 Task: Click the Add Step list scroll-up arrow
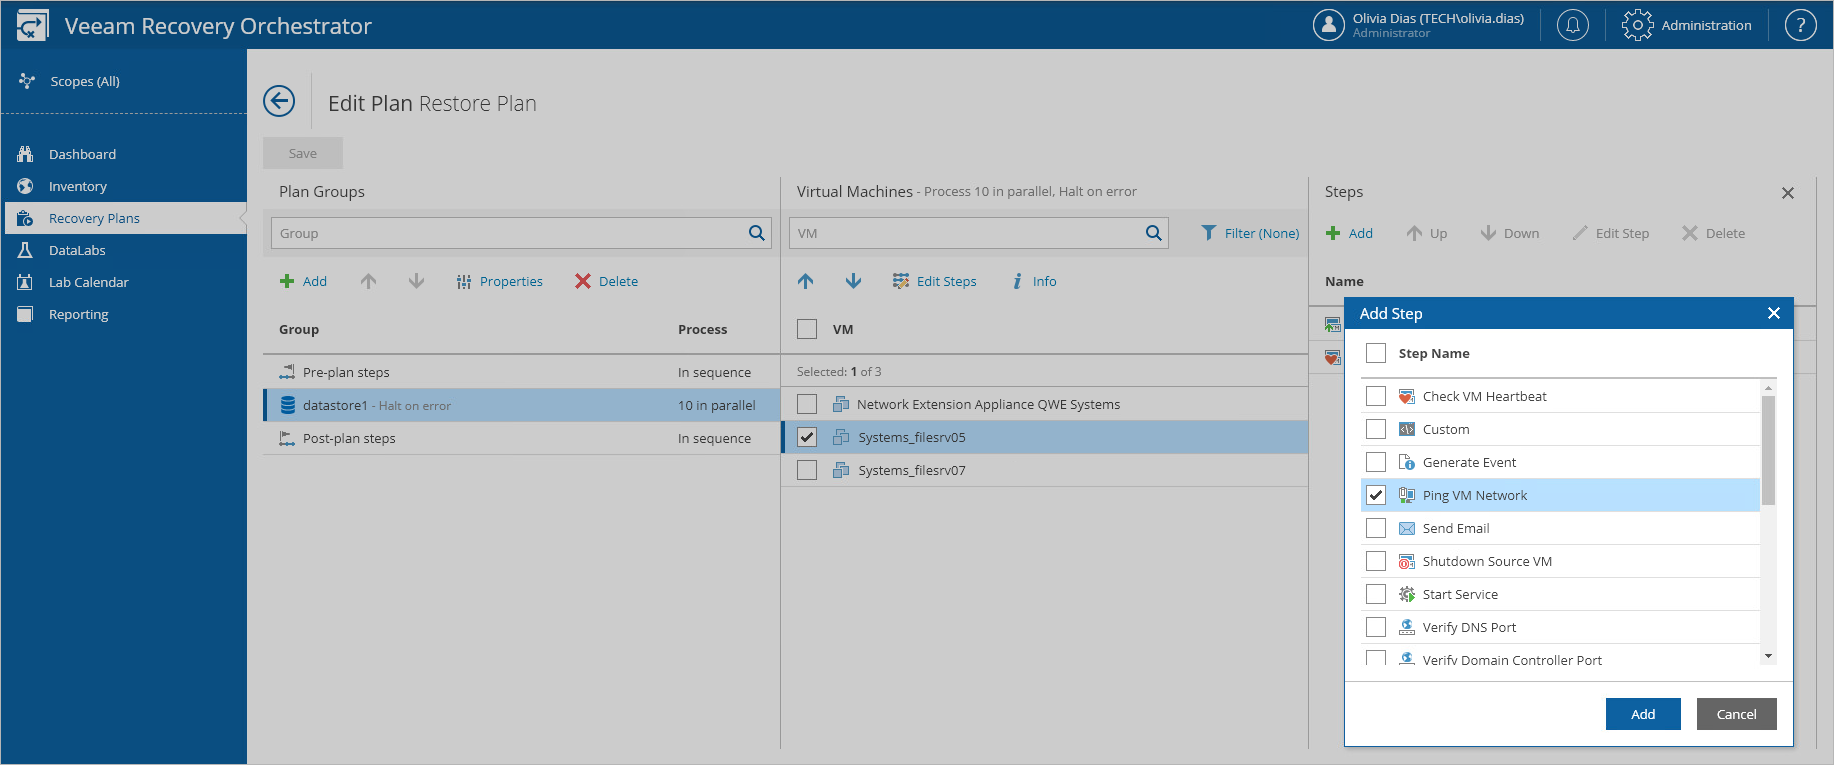[x=1768, y=387]
